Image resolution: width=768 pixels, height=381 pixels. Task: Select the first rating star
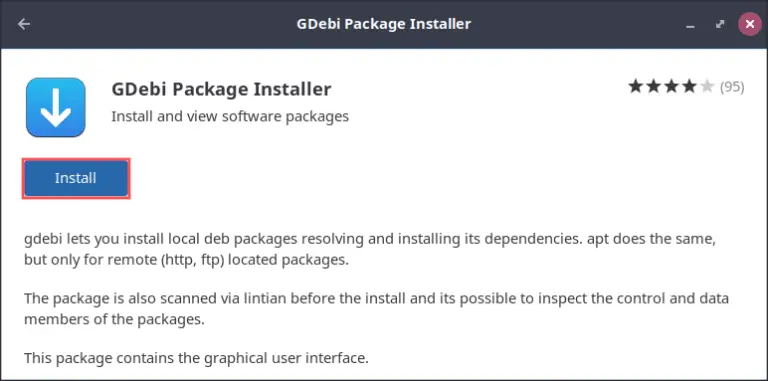point(636,87)
